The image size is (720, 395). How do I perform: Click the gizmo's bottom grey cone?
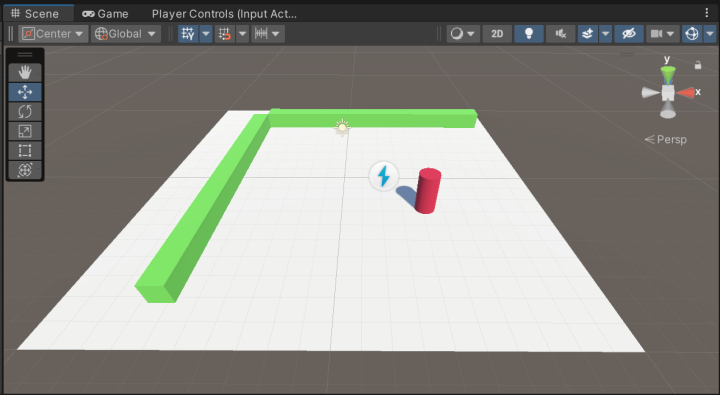click(668, 110)
